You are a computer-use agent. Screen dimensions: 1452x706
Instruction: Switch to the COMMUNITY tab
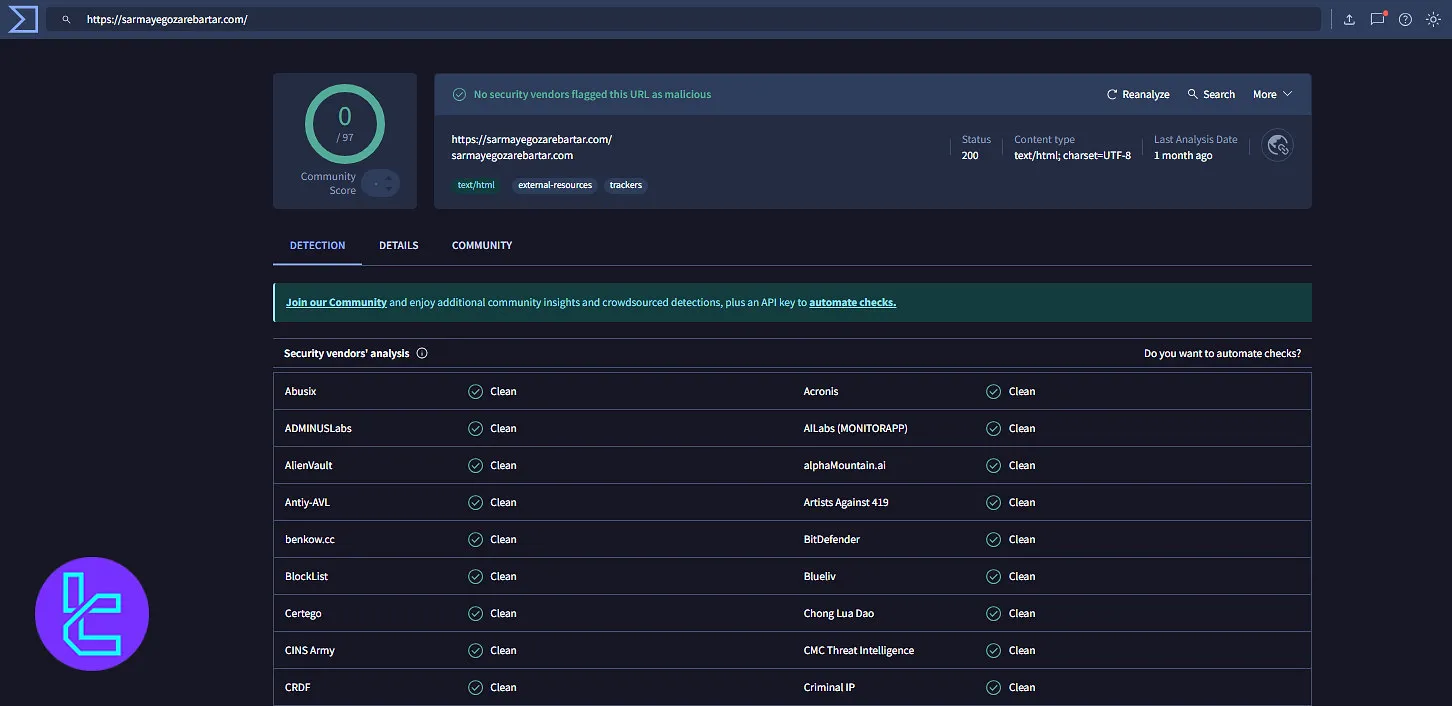point(481,245)
